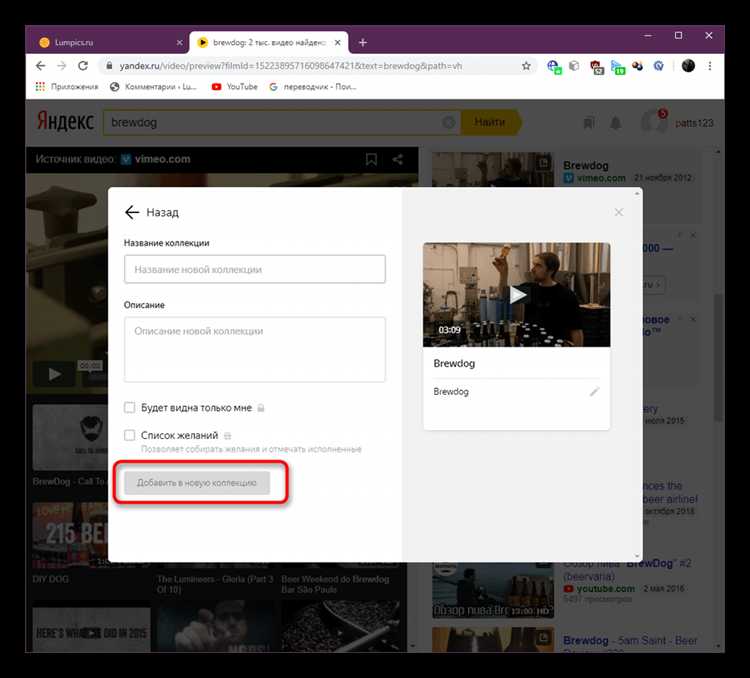Screen dimensions: 750x678
Task: Reload the current page
Action: coord(83,66)
